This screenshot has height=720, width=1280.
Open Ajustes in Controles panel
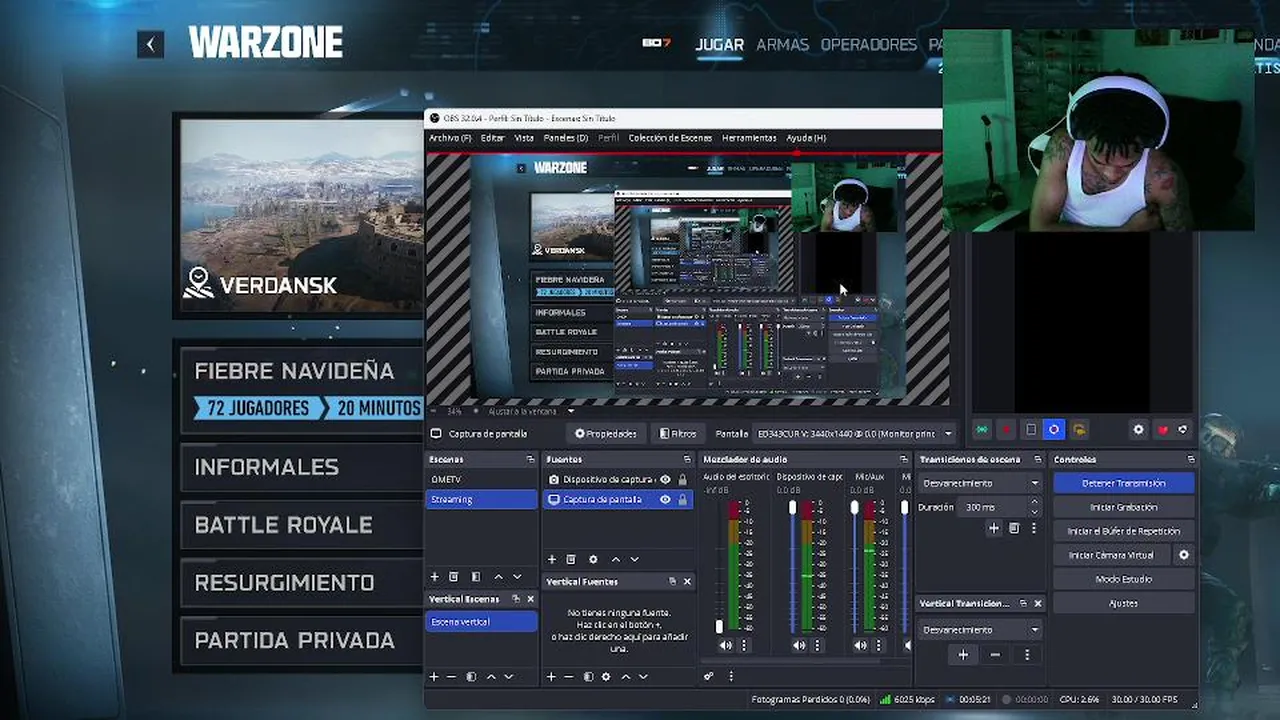pyautogui.click(x=1123, y=603)
